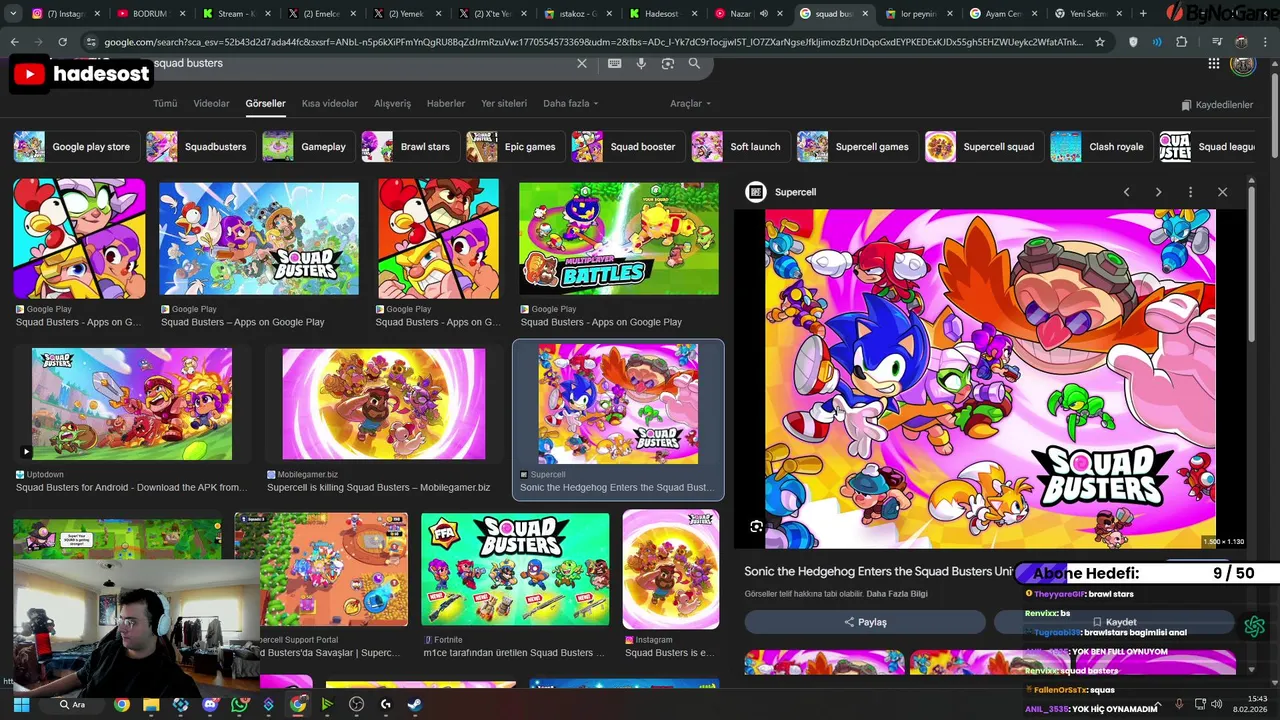Reload the page with the refresh icon
The image size is (1280, 720).
coord(62,42)
